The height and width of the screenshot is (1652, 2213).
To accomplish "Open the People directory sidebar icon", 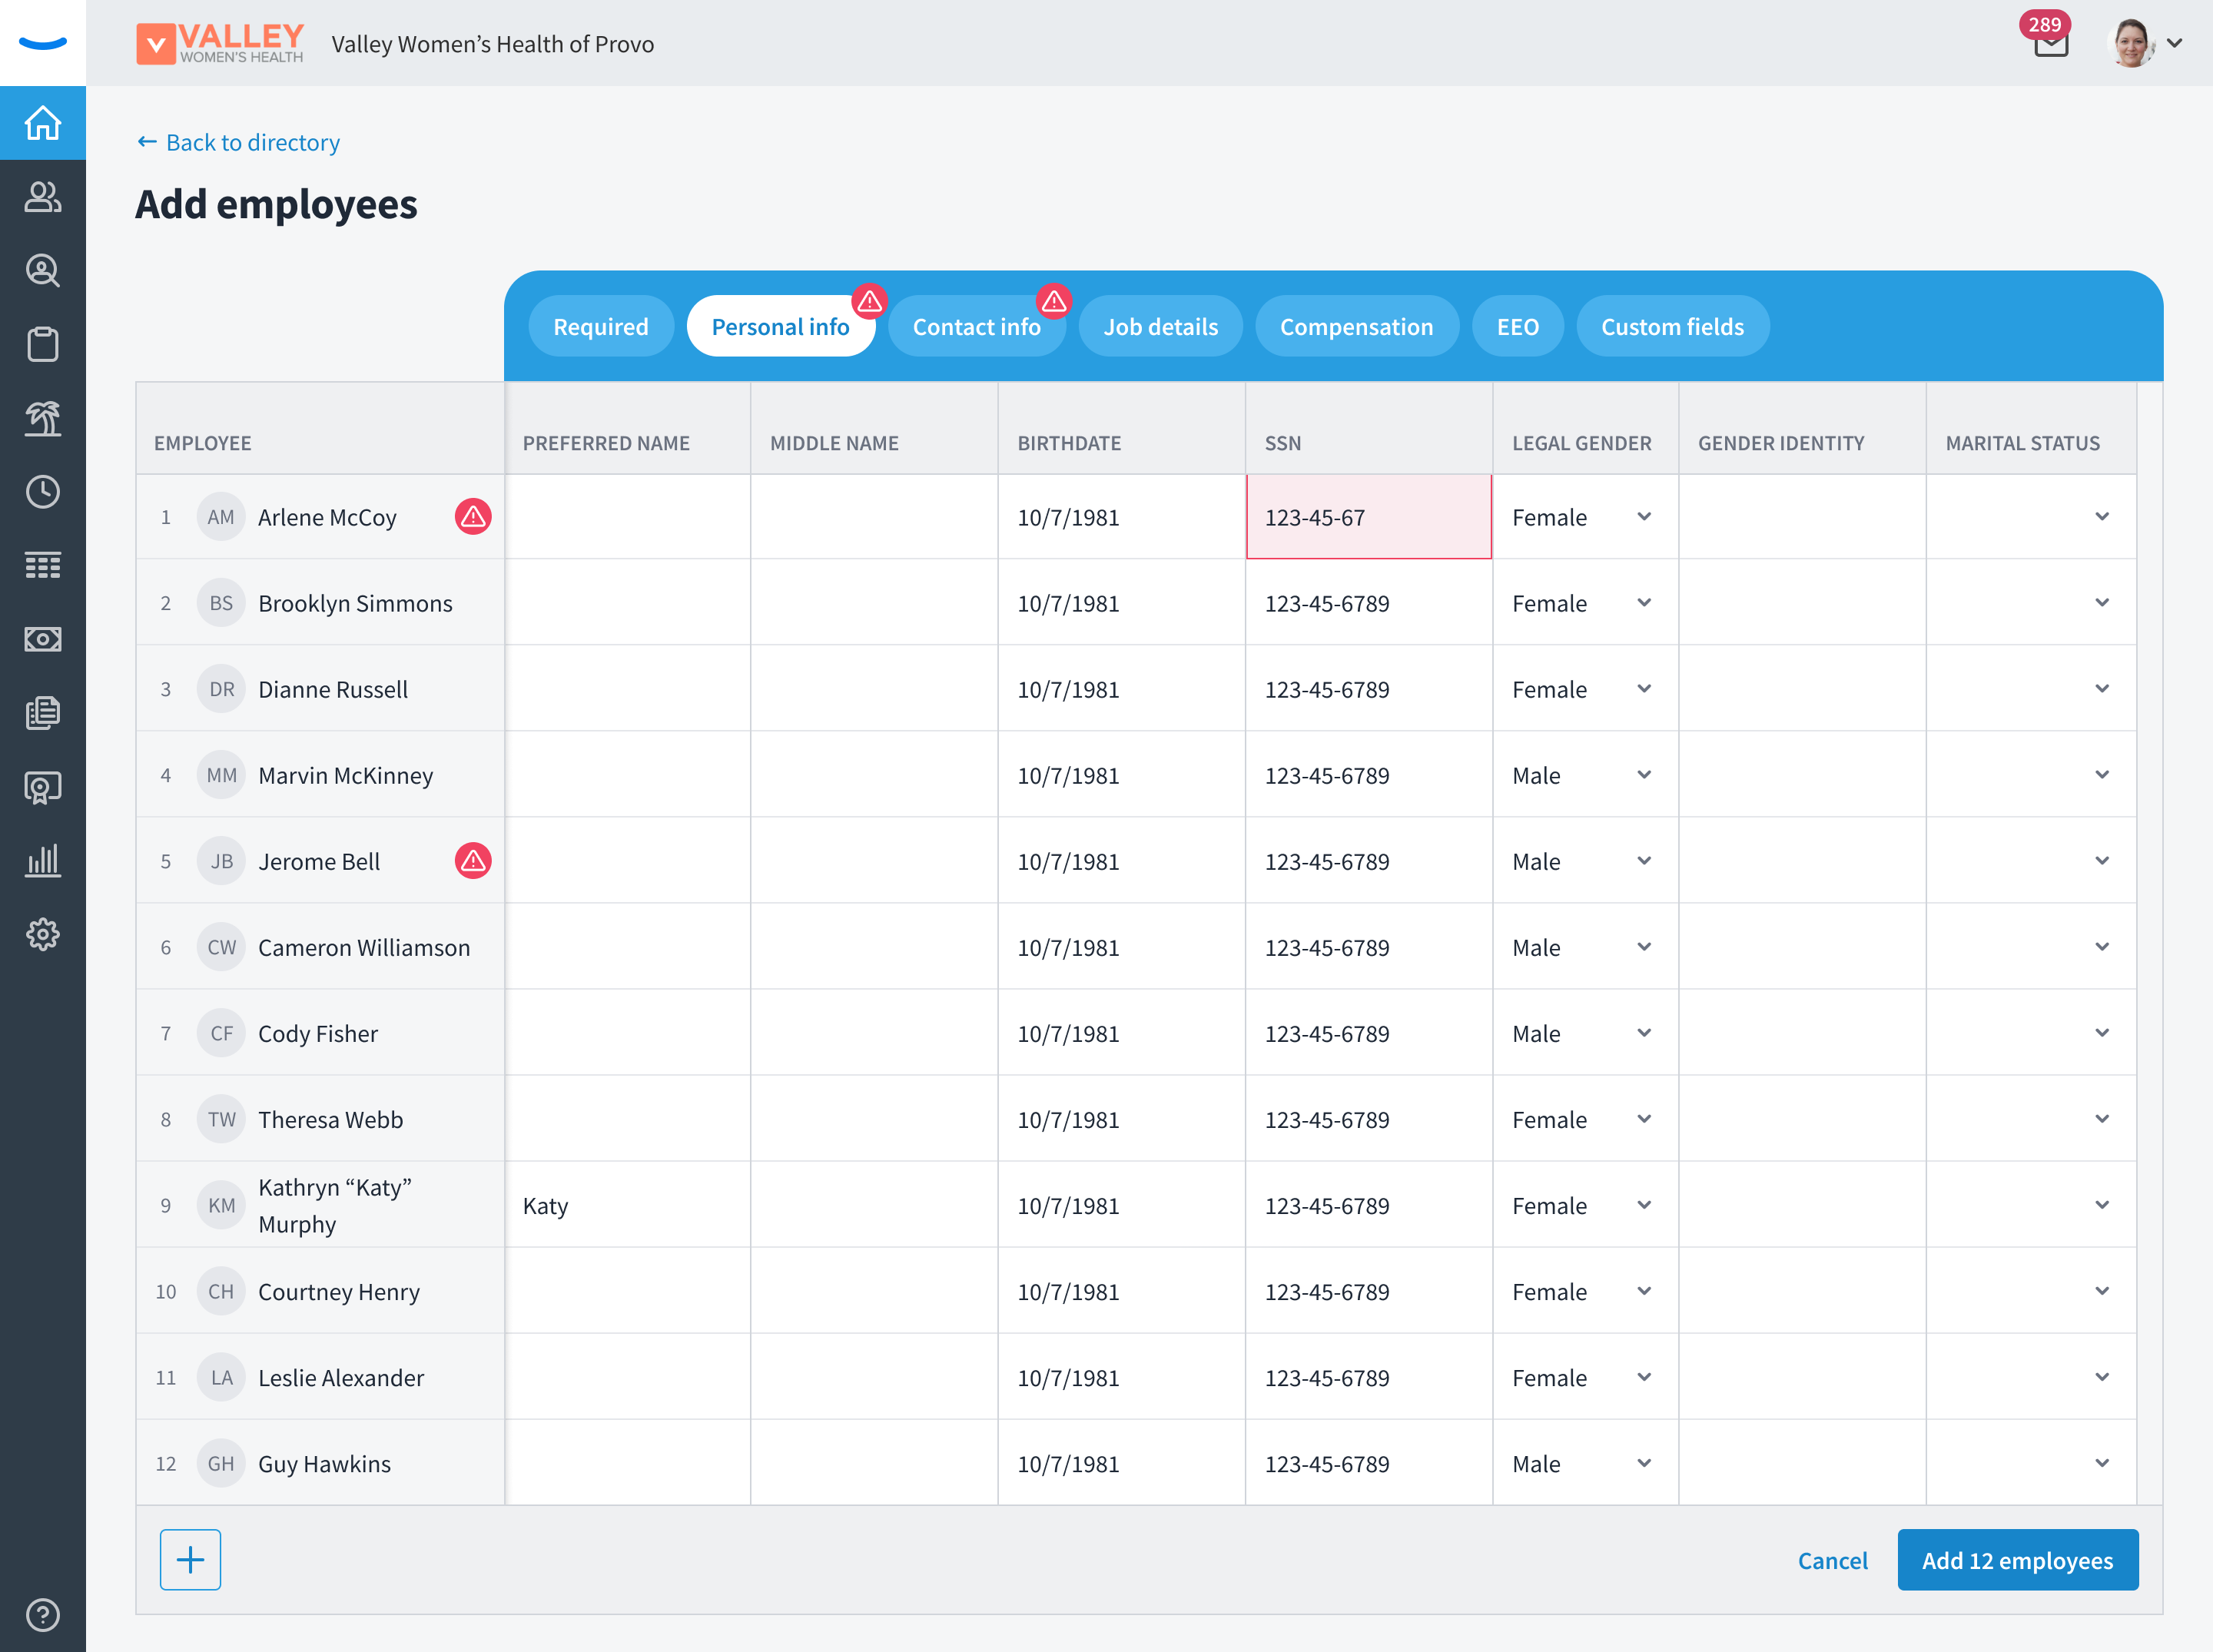I will tap(43, 197).
